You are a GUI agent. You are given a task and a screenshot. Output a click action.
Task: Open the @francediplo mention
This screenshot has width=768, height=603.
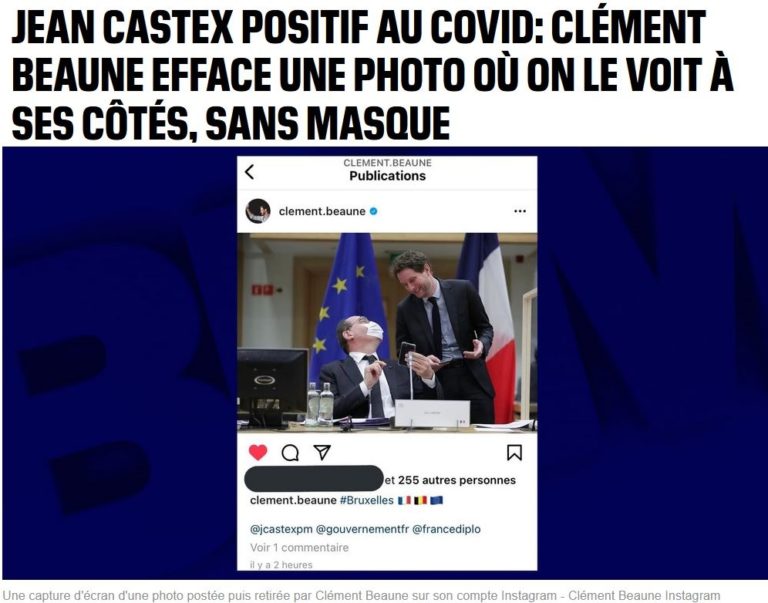click(x=446, y=529)
